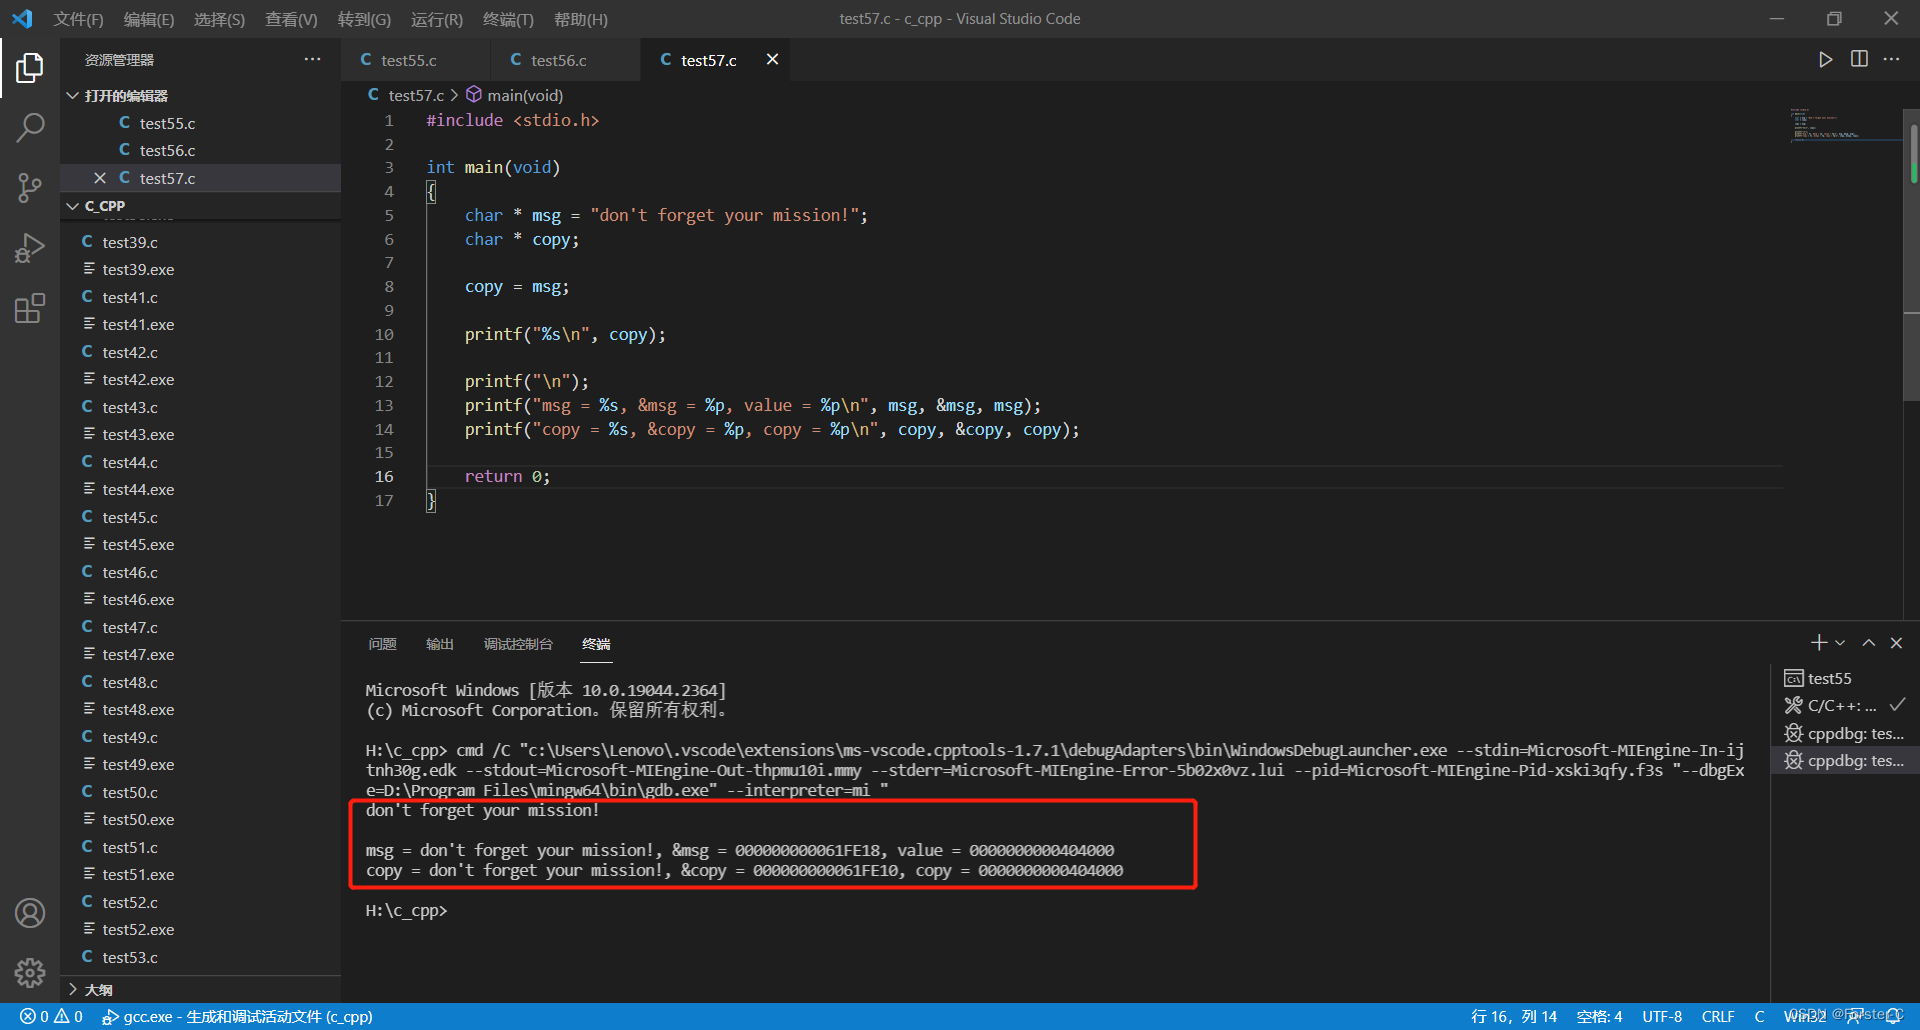Collapse the C_CPP folder section

(x=200, y=206)
